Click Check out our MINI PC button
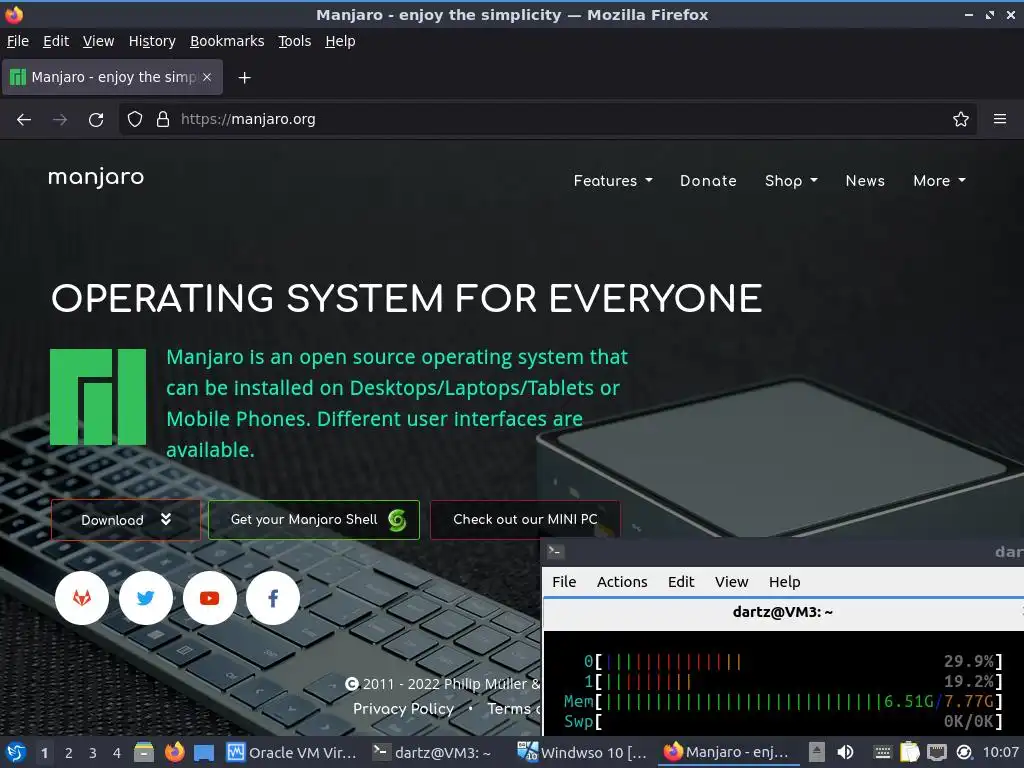The image size is (1024, 768). [x=525, y=520]
